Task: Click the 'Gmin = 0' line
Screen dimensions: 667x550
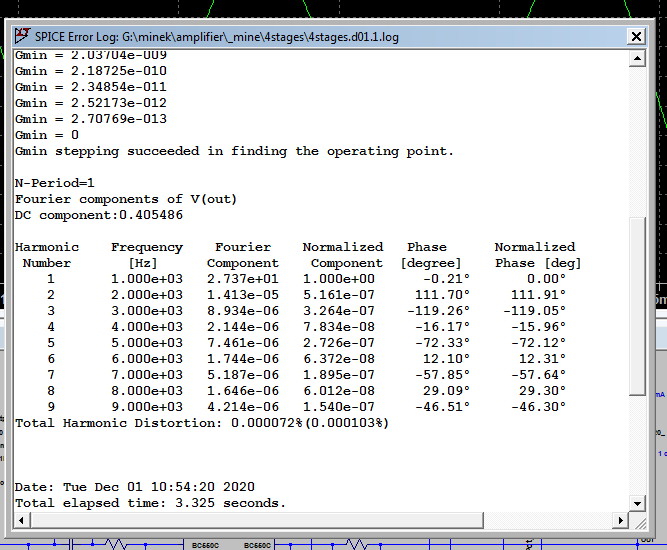Action: coord(47,135)
